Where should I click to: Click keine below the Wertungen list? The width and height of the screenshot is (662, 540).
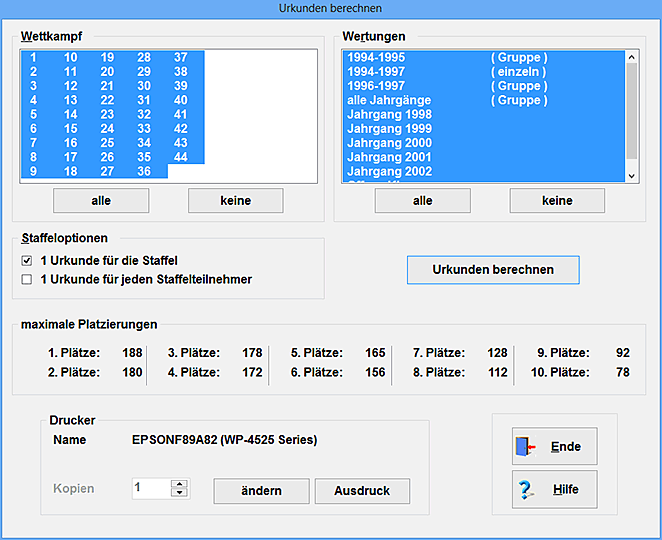[x=557, y=201]
